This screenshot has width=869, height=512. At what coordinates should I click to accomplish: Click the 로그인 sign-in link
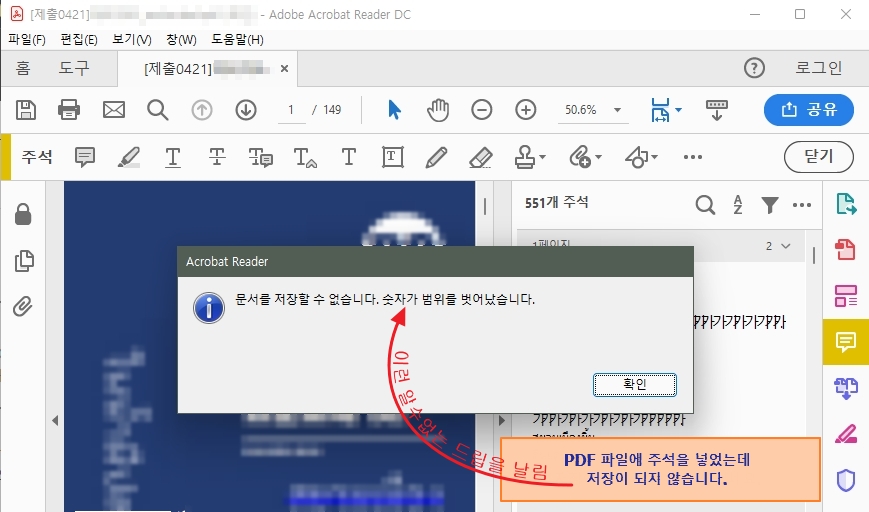tap(819, 68)
